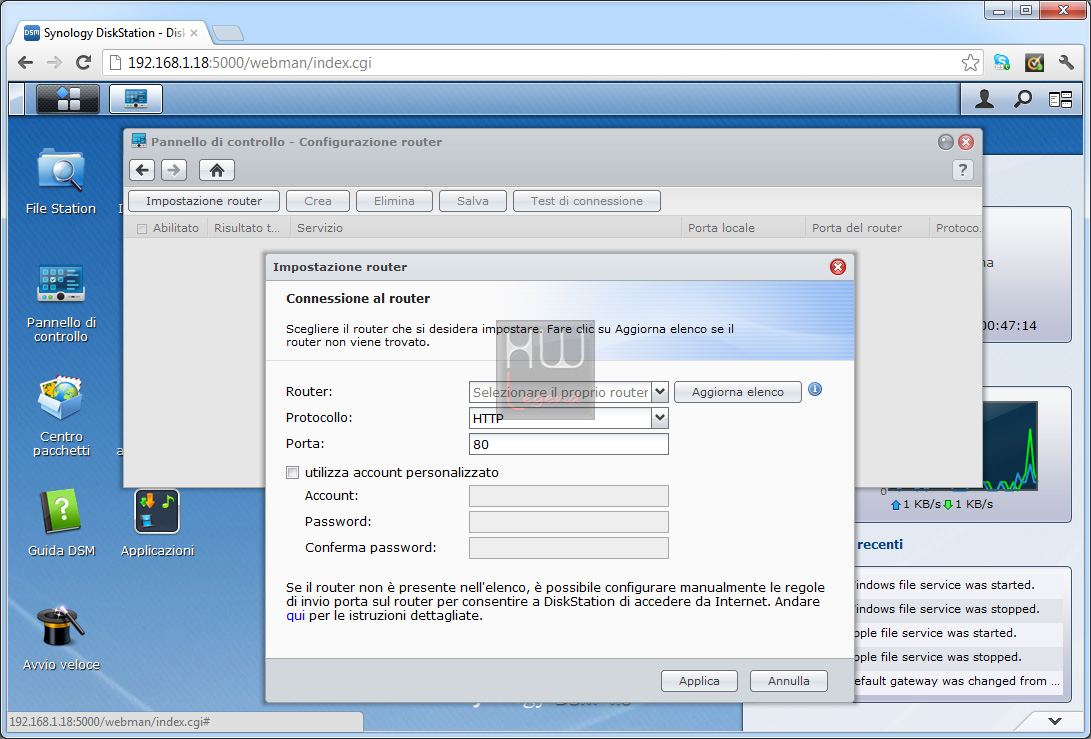
Task: Open Pannello di controllo desktop icon
Action: click(61, 303)
